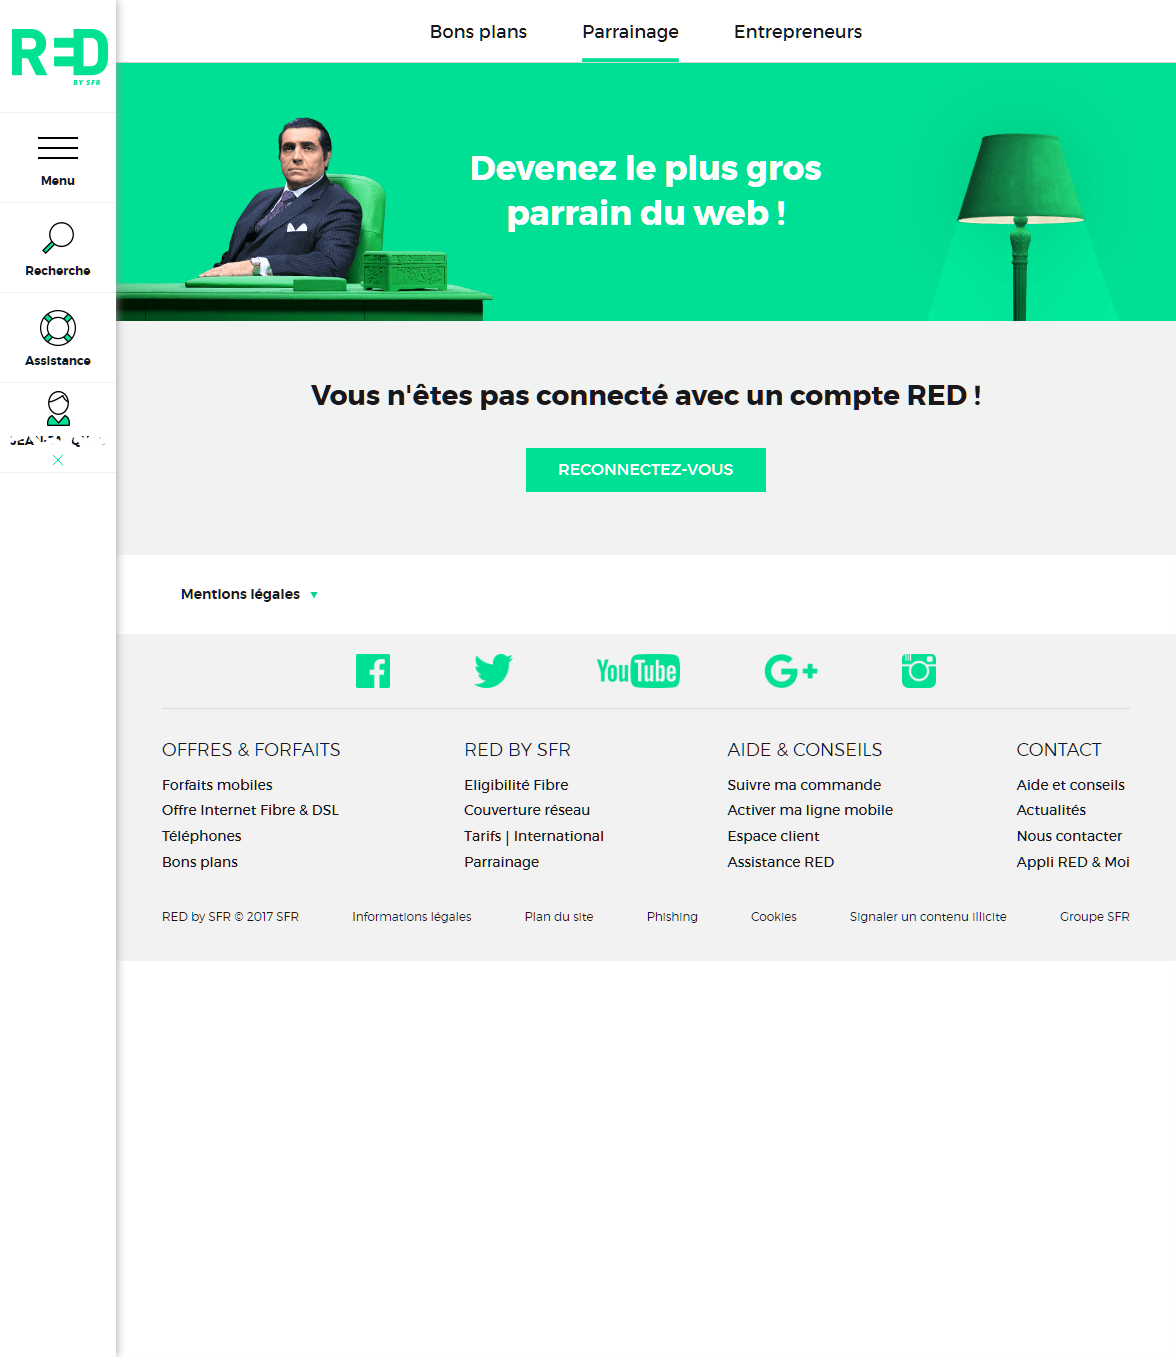
Task: Open the YouTube channel icon
Action: 638,671
